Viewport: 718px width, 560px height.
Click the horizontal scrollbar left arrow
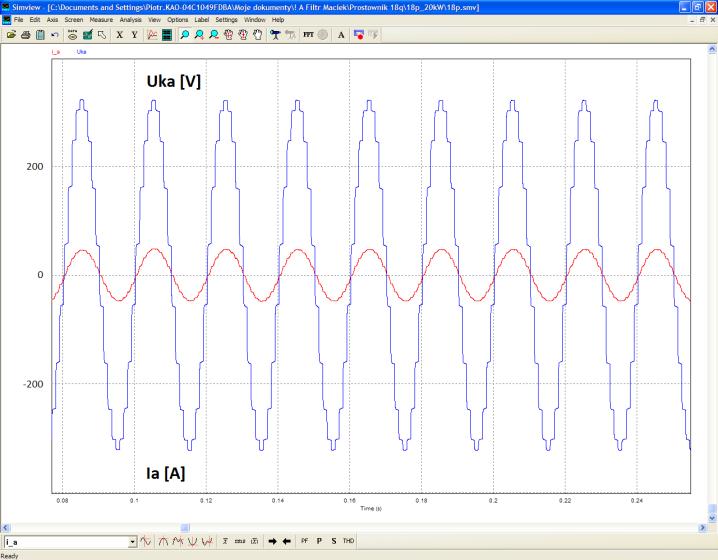[x=5, y=528]
